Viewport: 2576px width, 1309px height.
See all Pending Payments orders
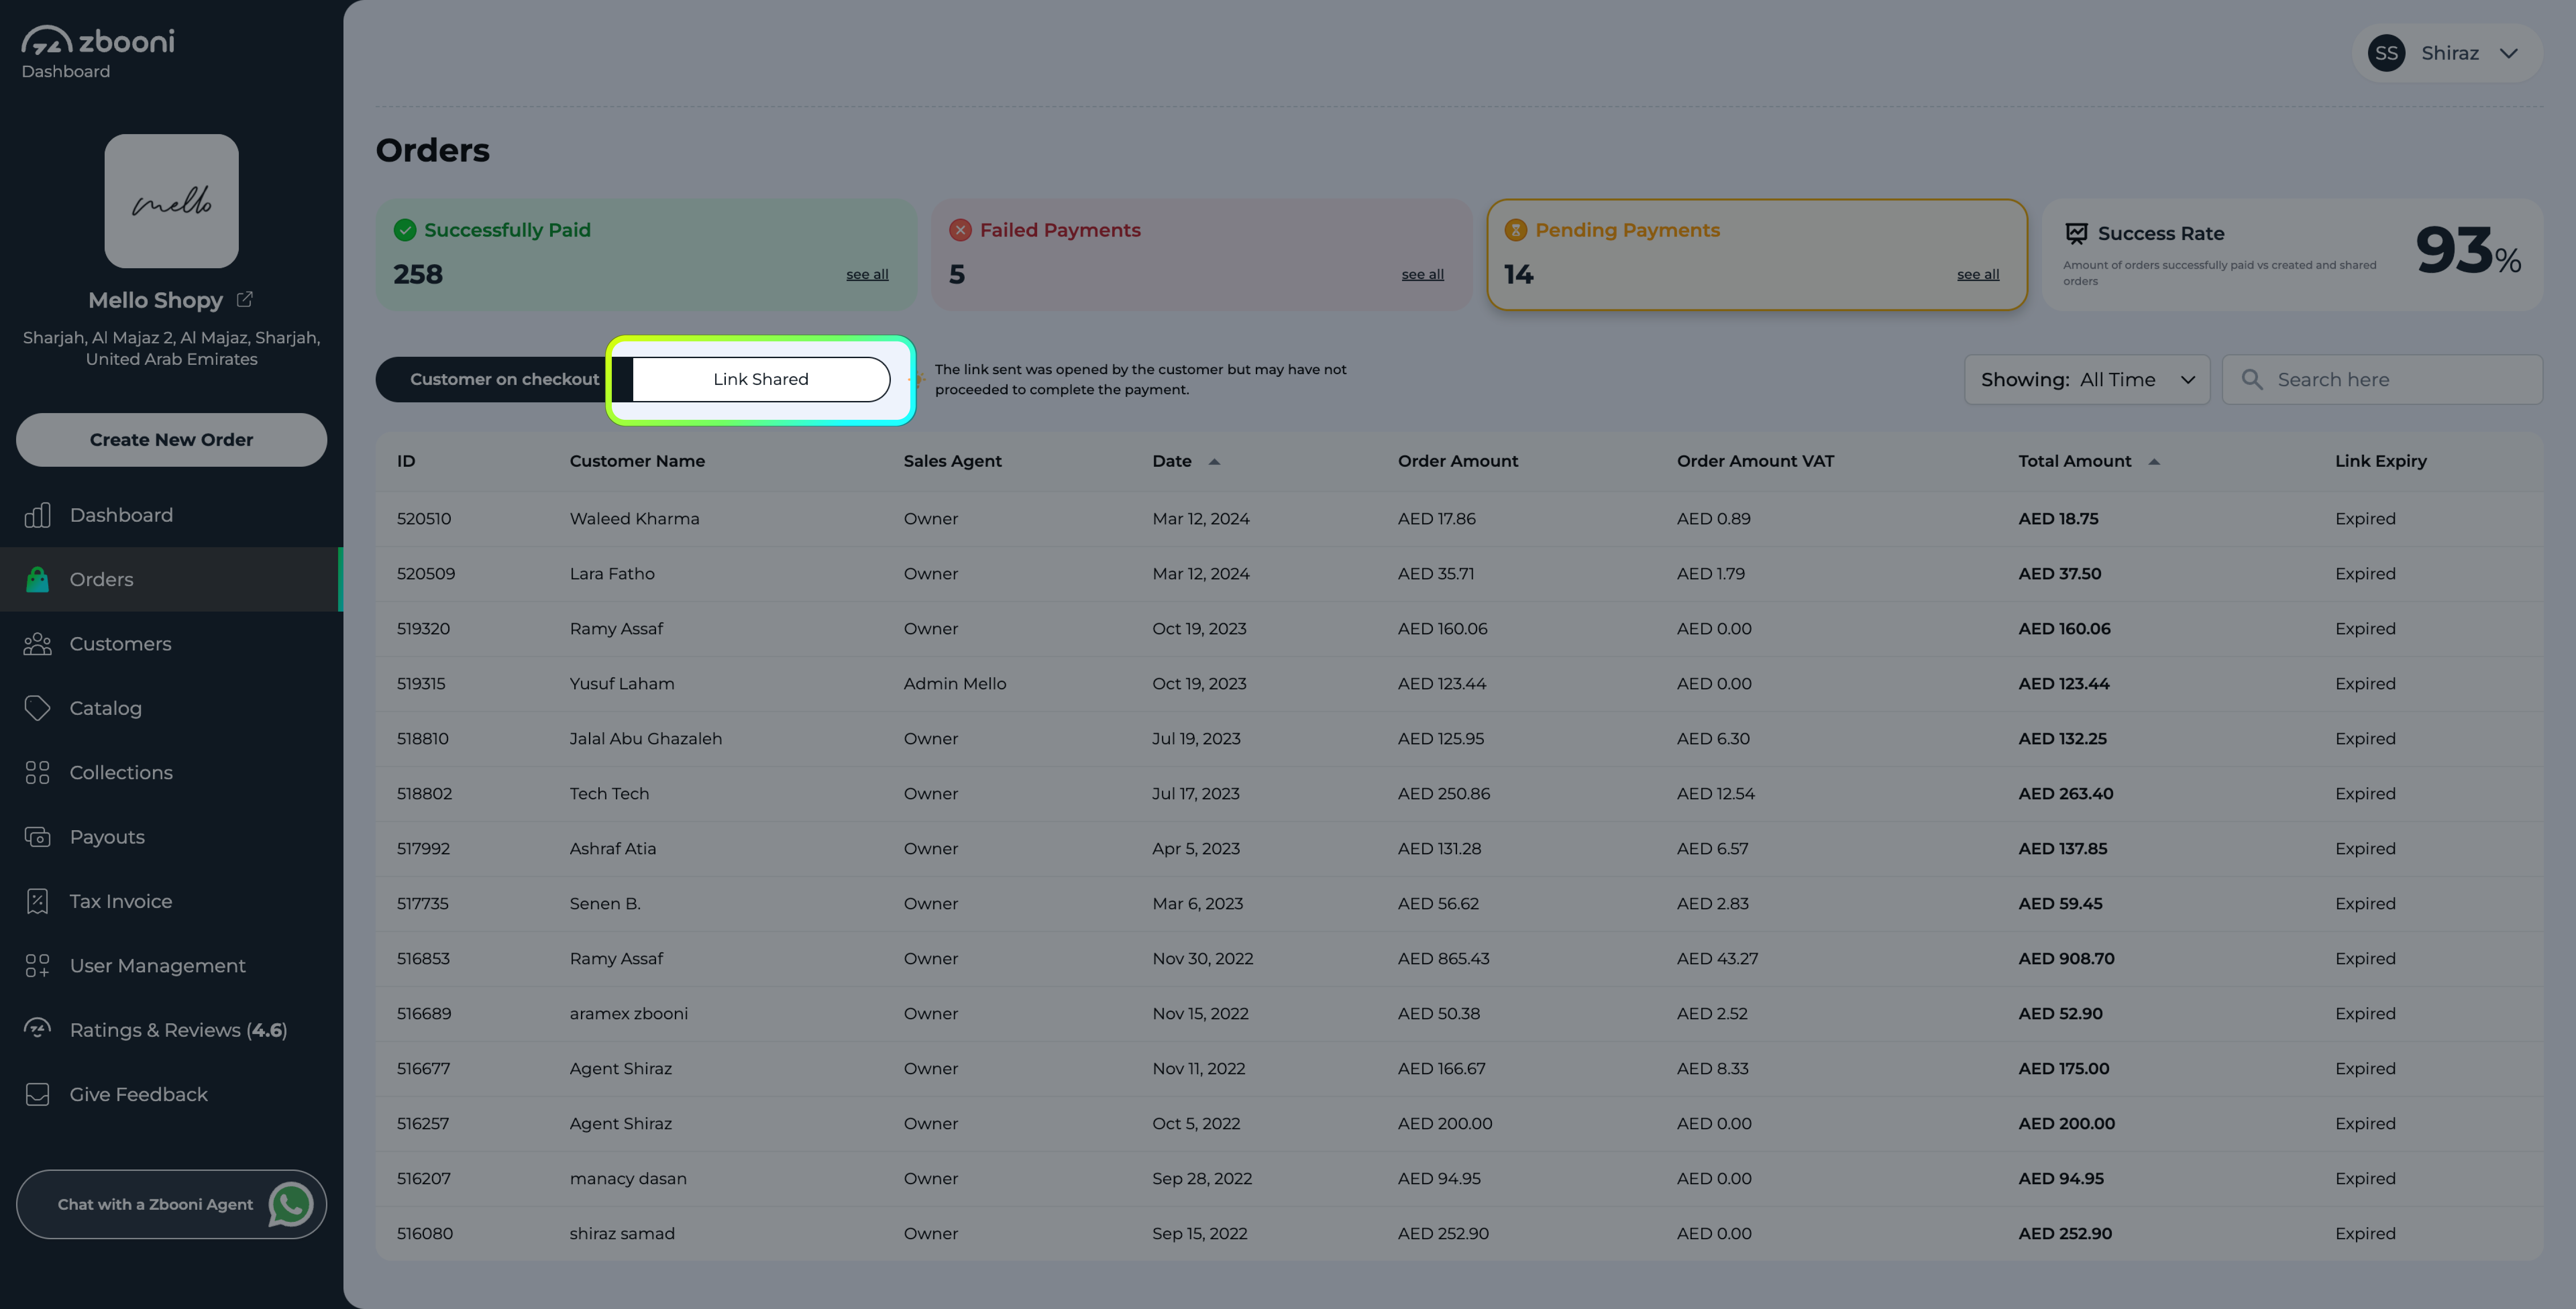pyautogui.click(x=1978, y=274)
